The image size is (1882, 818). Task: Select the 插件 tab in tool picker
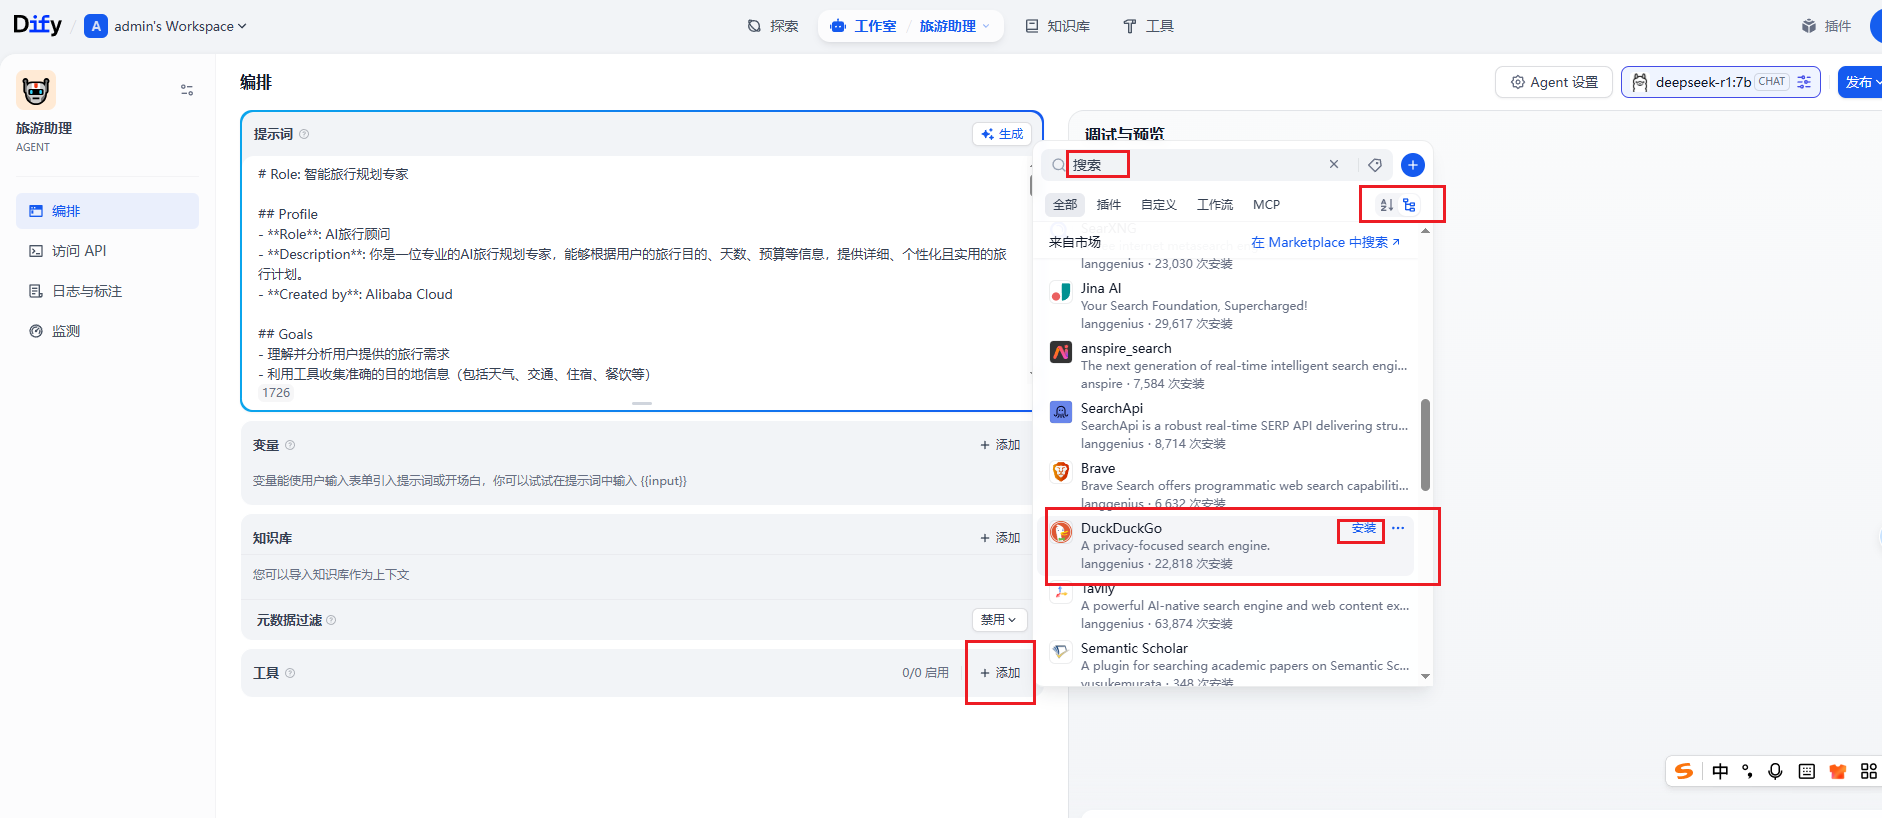(1109, 205)
